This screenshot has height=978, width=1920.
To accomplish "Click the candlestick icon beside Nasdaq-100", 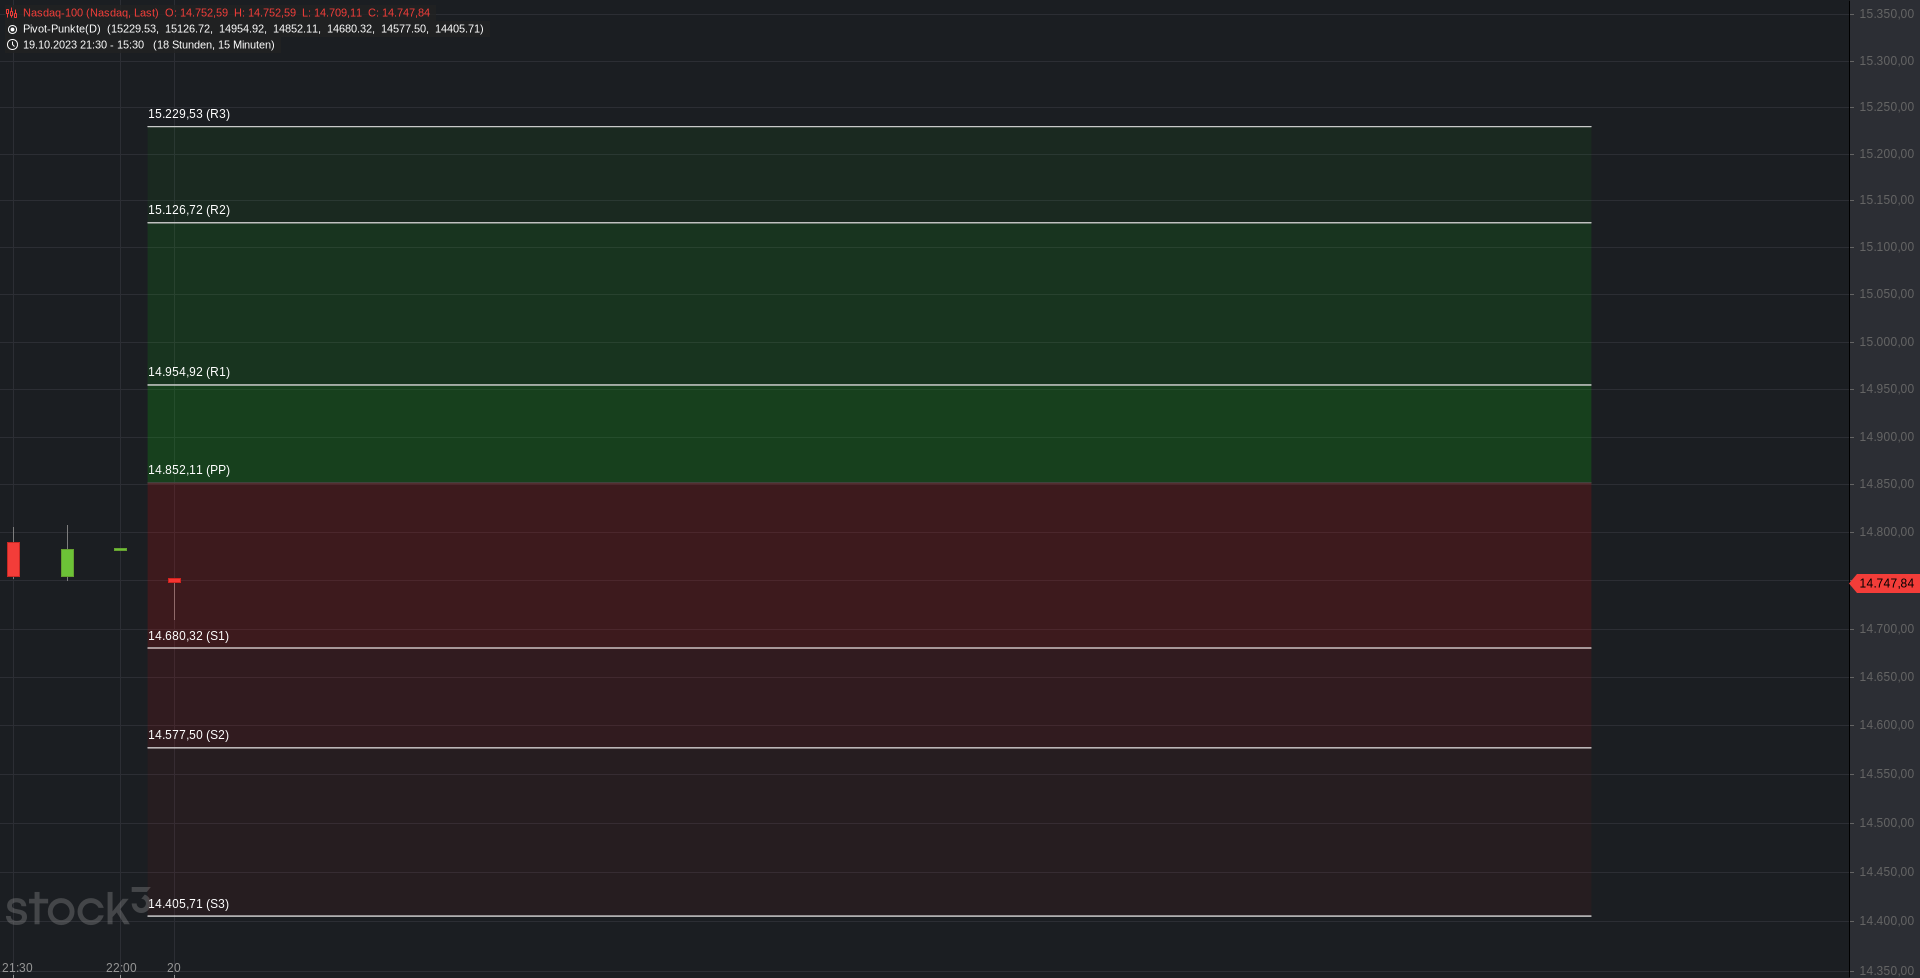I will (12, 13).
